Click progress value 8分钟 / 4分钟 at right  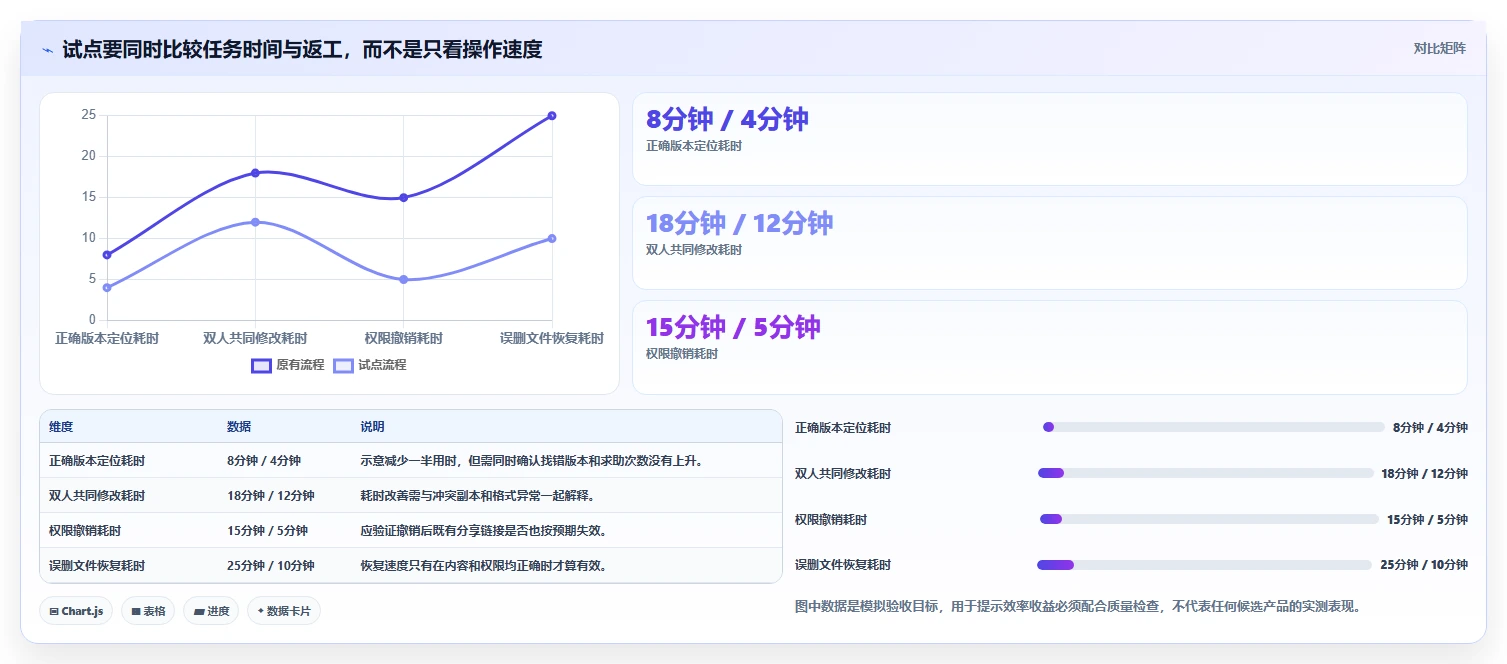1430,428
